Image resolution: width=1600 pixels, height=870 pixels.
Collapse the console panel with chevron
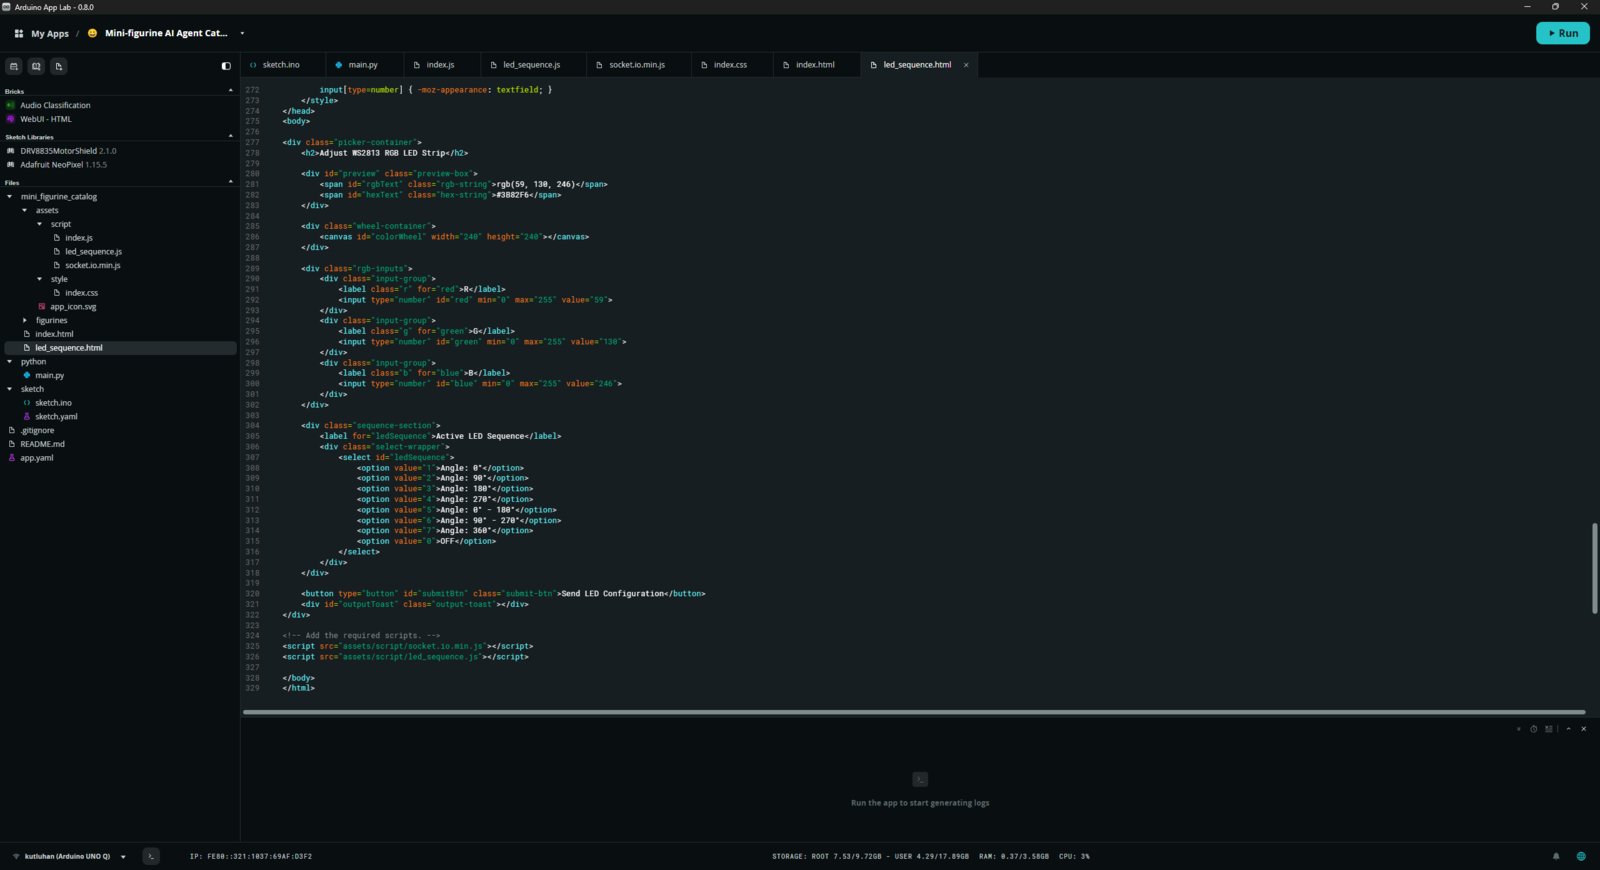(1568, 729)
